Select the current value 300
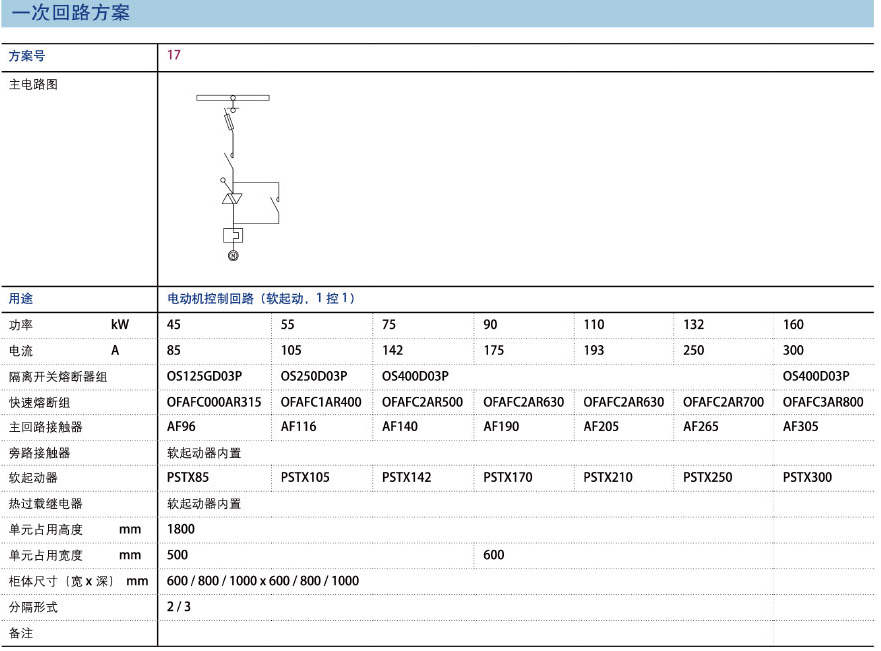This screenshot has height=651, width=881. coord(793,350)
